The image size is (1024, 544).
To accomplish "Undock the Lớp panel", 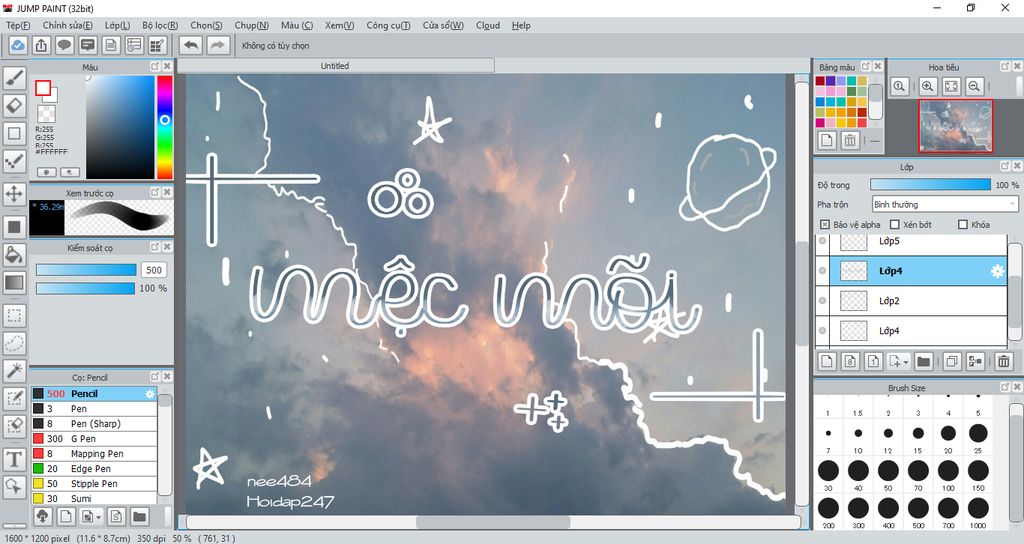I will click(x=1004, y=167).
